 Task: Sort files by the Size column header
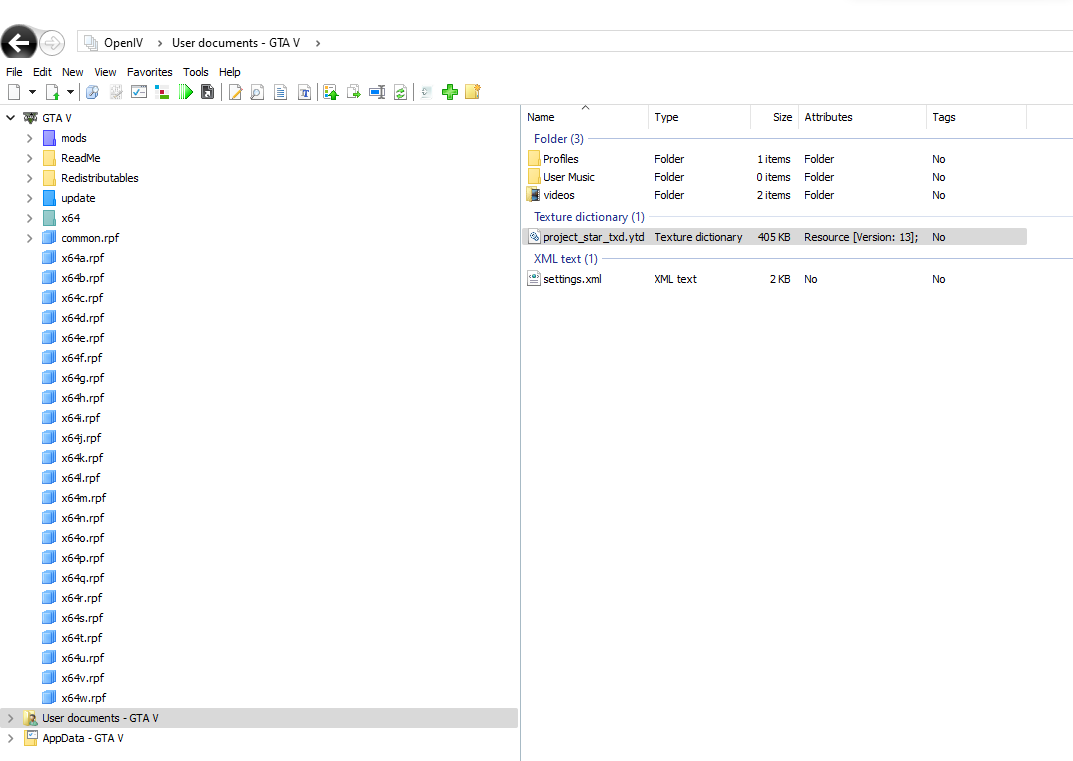coord(782,117)
